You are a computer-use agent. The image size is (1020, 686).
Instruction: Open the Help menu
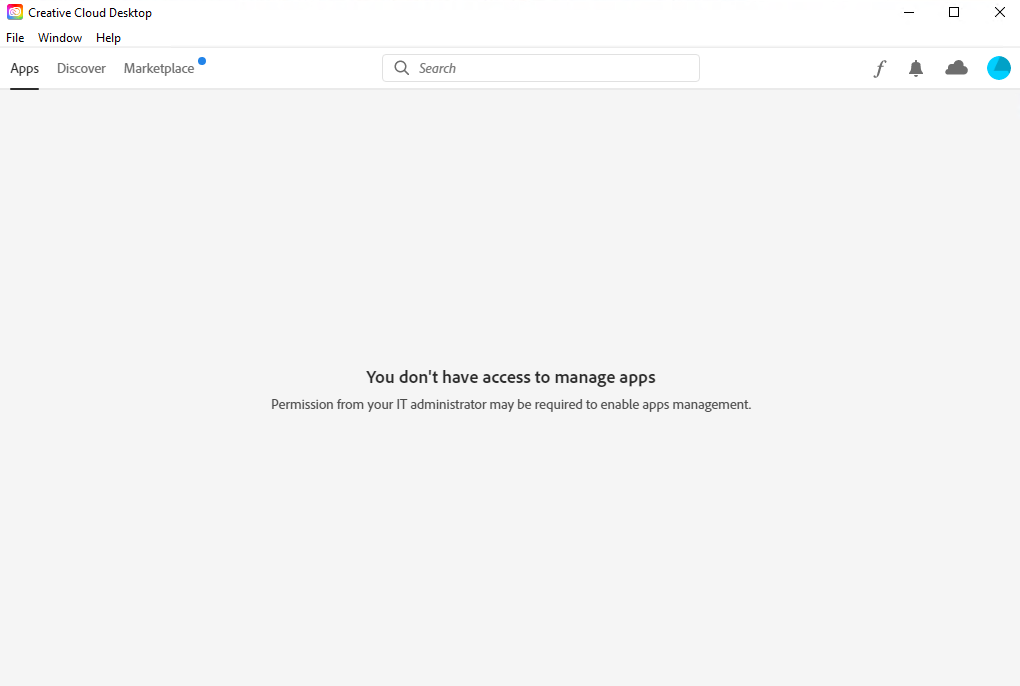tap(108, 38)
